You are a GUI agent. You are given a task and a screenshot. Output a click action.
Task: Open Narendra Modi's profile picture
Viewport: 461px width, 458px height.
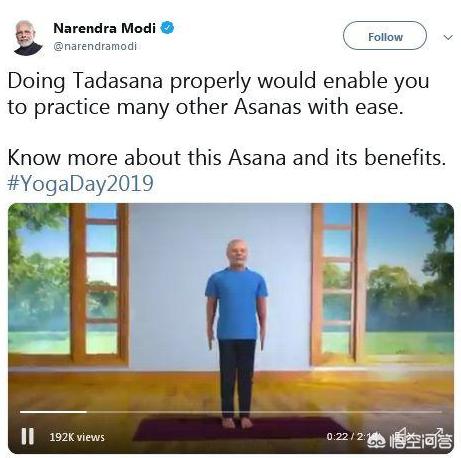point(28,38)
